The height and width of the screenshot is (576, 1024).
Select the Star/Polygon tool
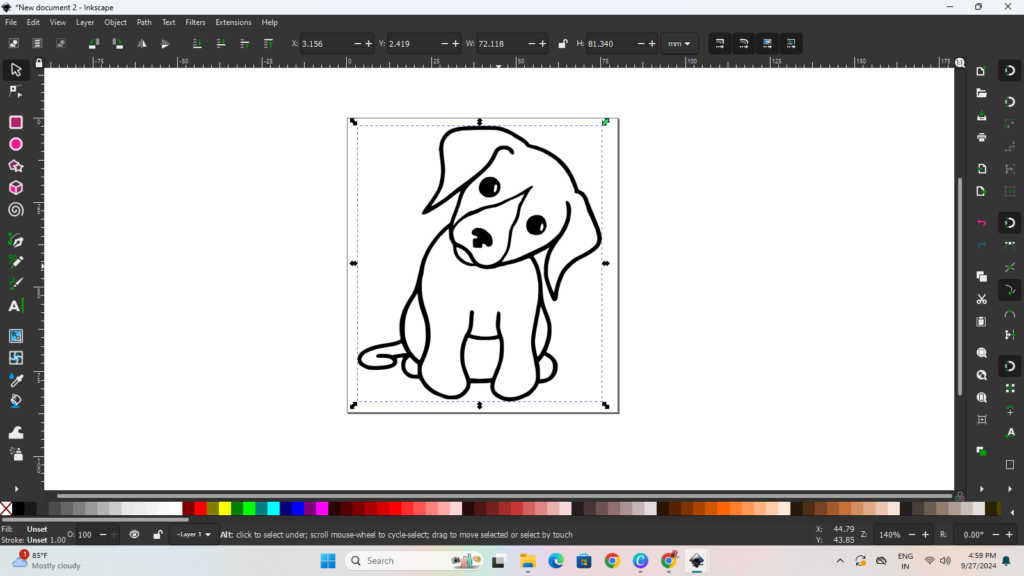[x=16, y=166]
